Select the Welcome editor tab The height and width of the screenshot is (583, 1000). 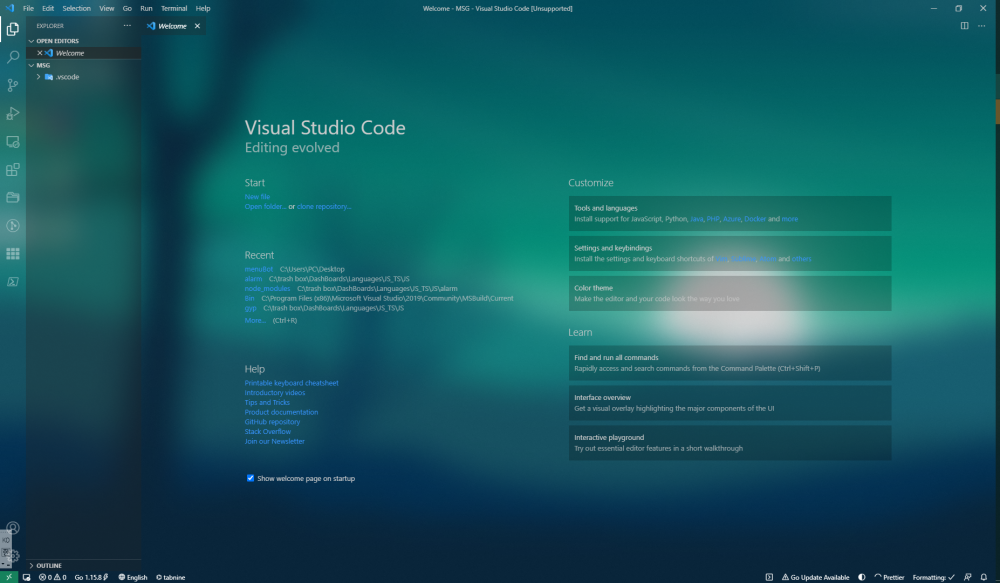(x=173, y=26)
